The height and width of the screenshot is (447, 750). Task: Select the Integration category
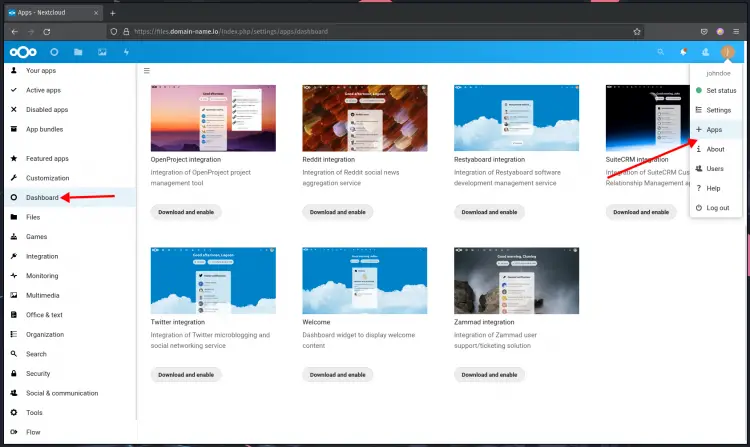pyautogui.click(x=70, y=256)
